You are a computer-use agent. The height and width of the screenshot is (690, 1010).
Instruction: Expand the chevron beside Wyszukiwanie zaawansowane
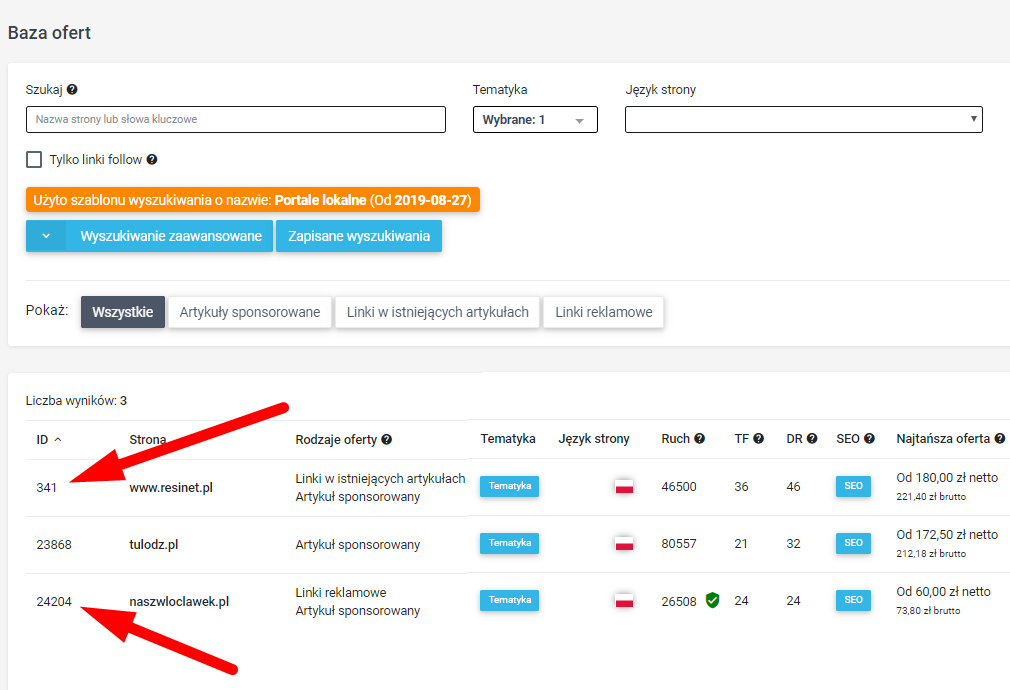[46, 236]
